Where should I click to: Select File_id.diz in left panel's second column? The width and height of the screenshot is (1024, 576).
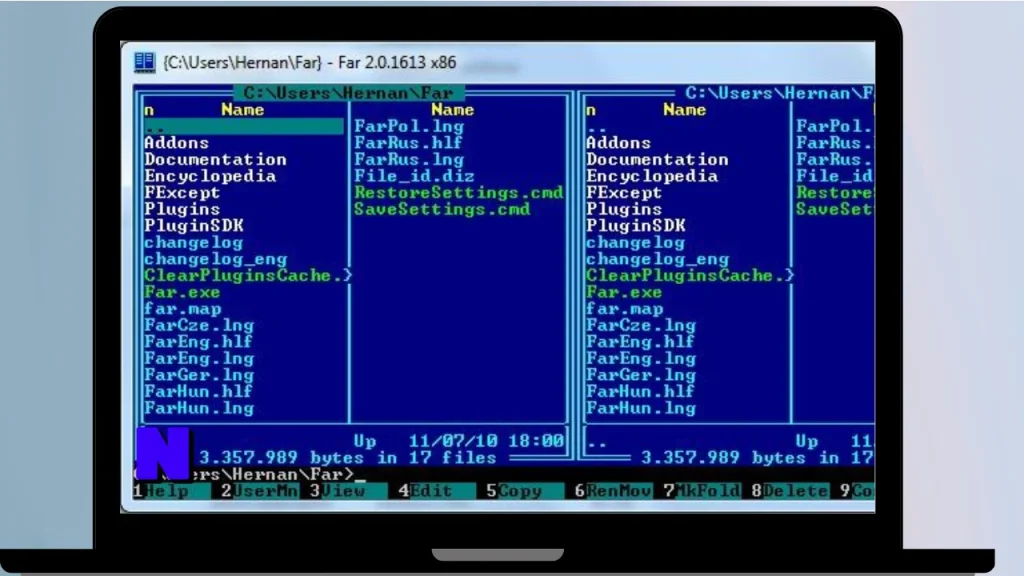[x=414, y=176]
